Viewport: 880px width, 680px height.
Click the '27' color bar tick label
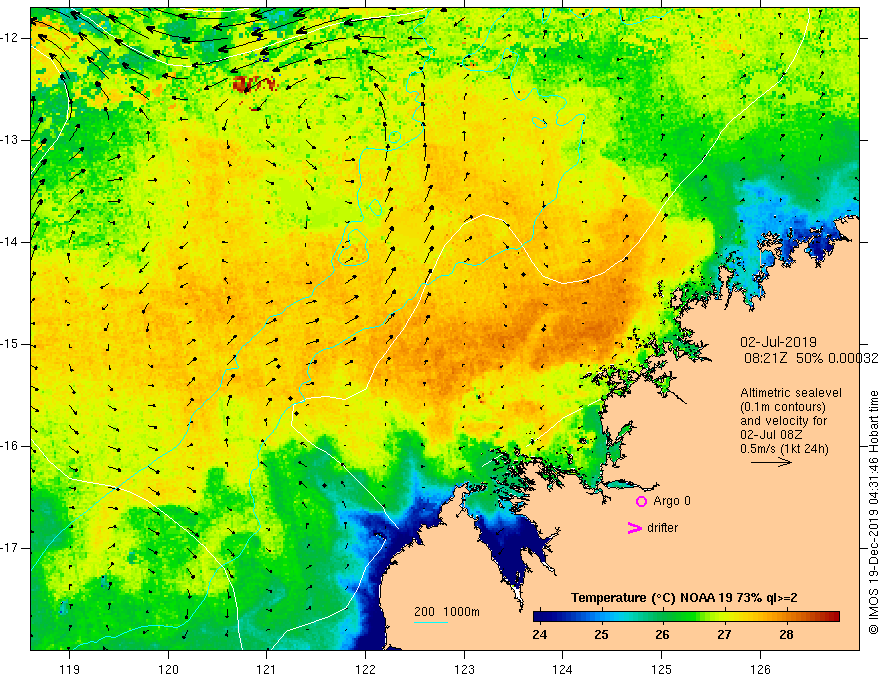coord(724,635)
